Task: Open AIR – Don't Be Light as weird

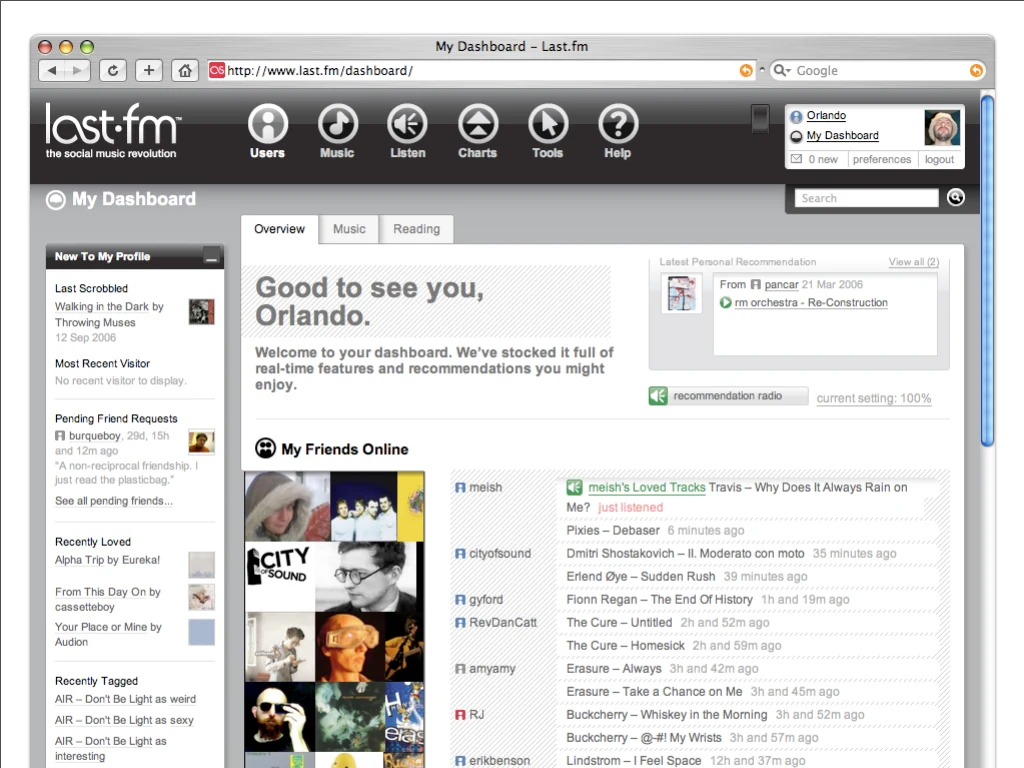Action: pos(125,699)
